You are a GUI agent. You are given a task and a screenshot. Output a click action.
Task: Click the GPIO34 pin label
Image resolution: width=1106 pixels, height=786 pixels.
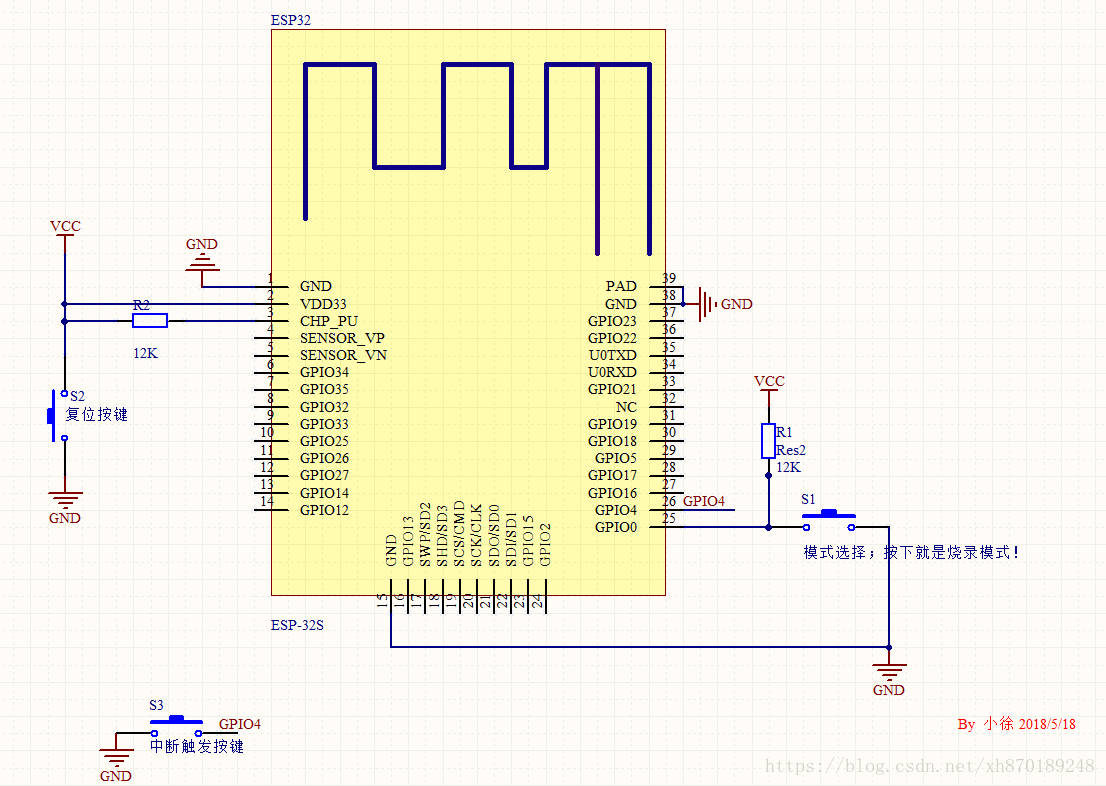pos(324,373)
